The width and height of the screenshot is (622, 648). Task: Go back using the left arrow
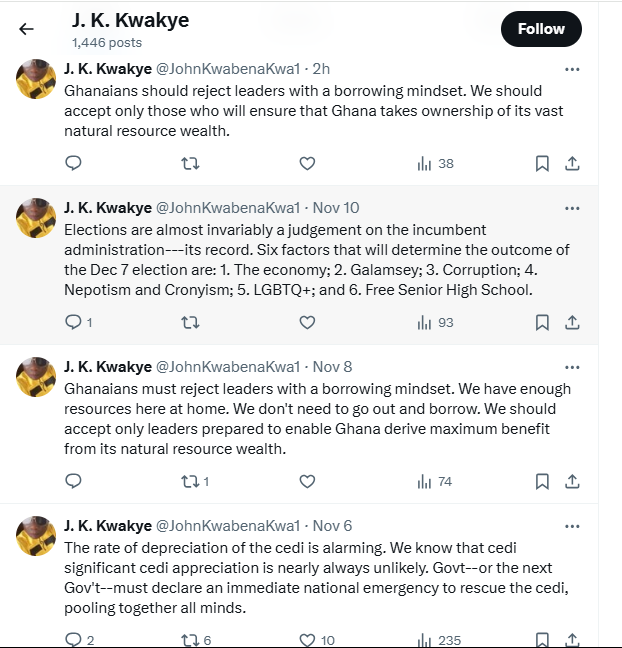tap(26, 29)
